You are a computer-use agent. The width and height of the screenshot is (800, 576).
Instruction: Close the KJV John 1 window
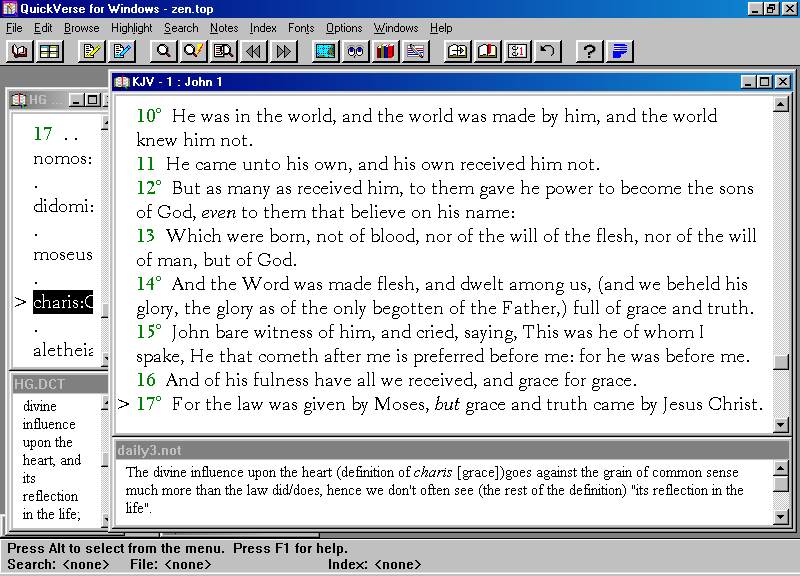coord(783,82)
